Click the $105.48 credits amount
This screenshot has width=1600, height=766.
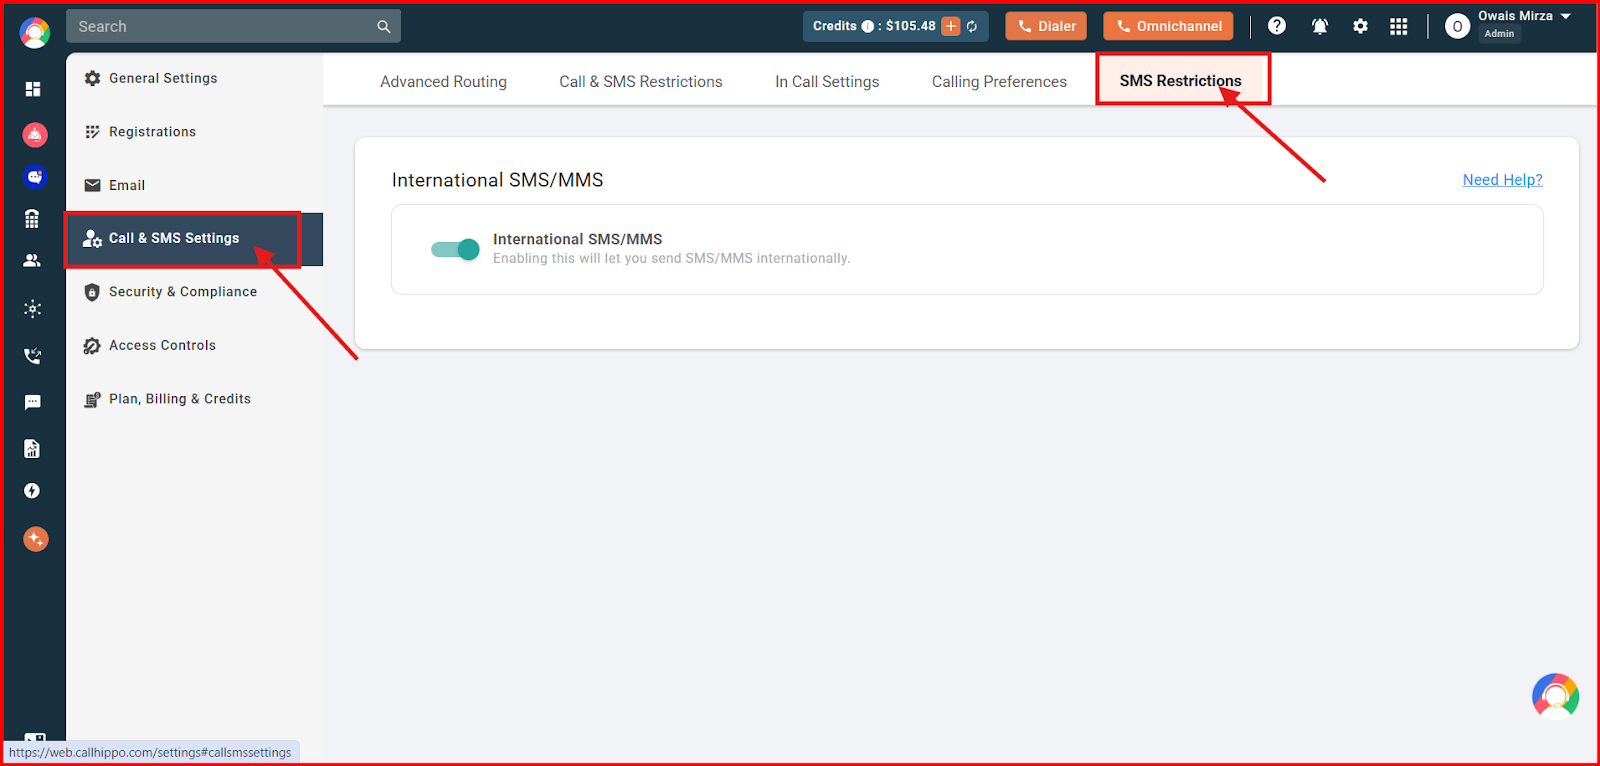point(910,26)
